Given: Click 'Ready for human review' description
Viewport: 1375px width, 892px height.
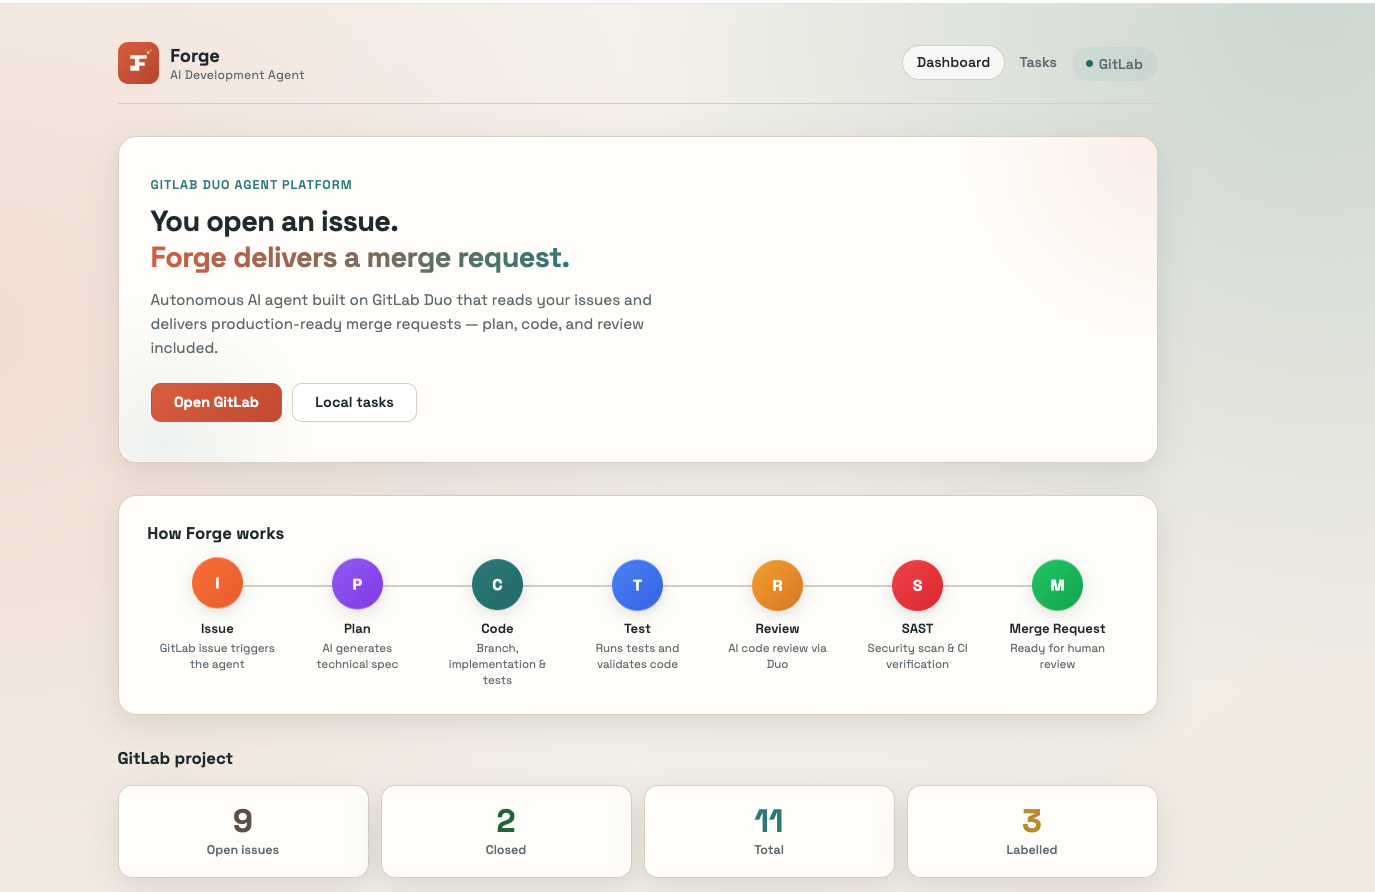Looking at the screenshot, I should 1057,656.
